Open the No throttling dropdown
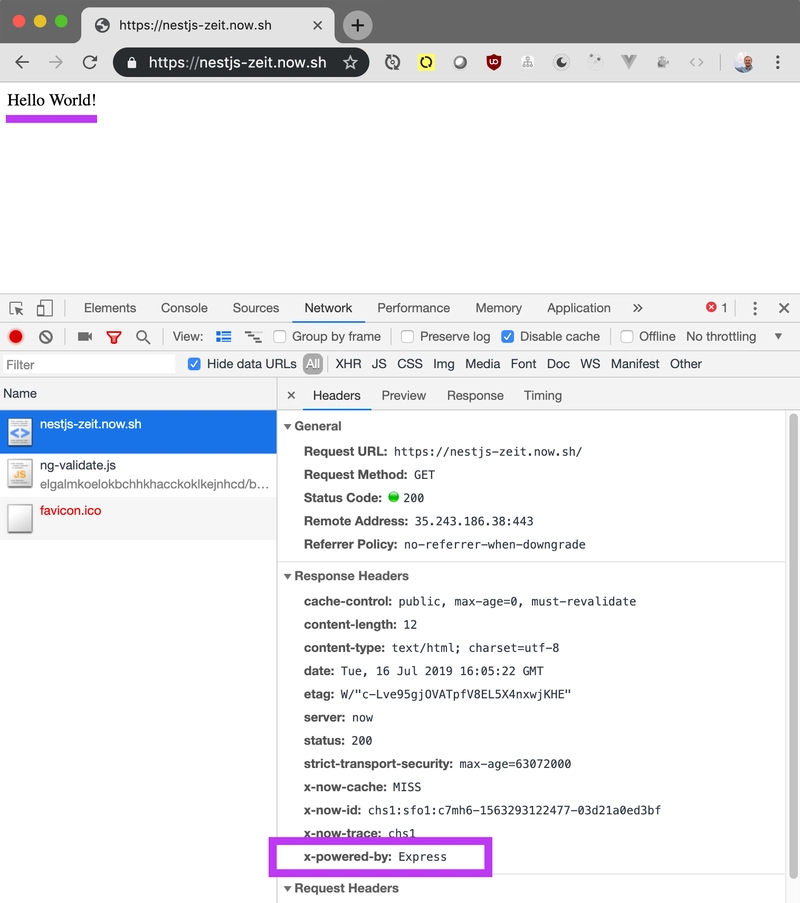The image size is (800, 903). [721, 336]
